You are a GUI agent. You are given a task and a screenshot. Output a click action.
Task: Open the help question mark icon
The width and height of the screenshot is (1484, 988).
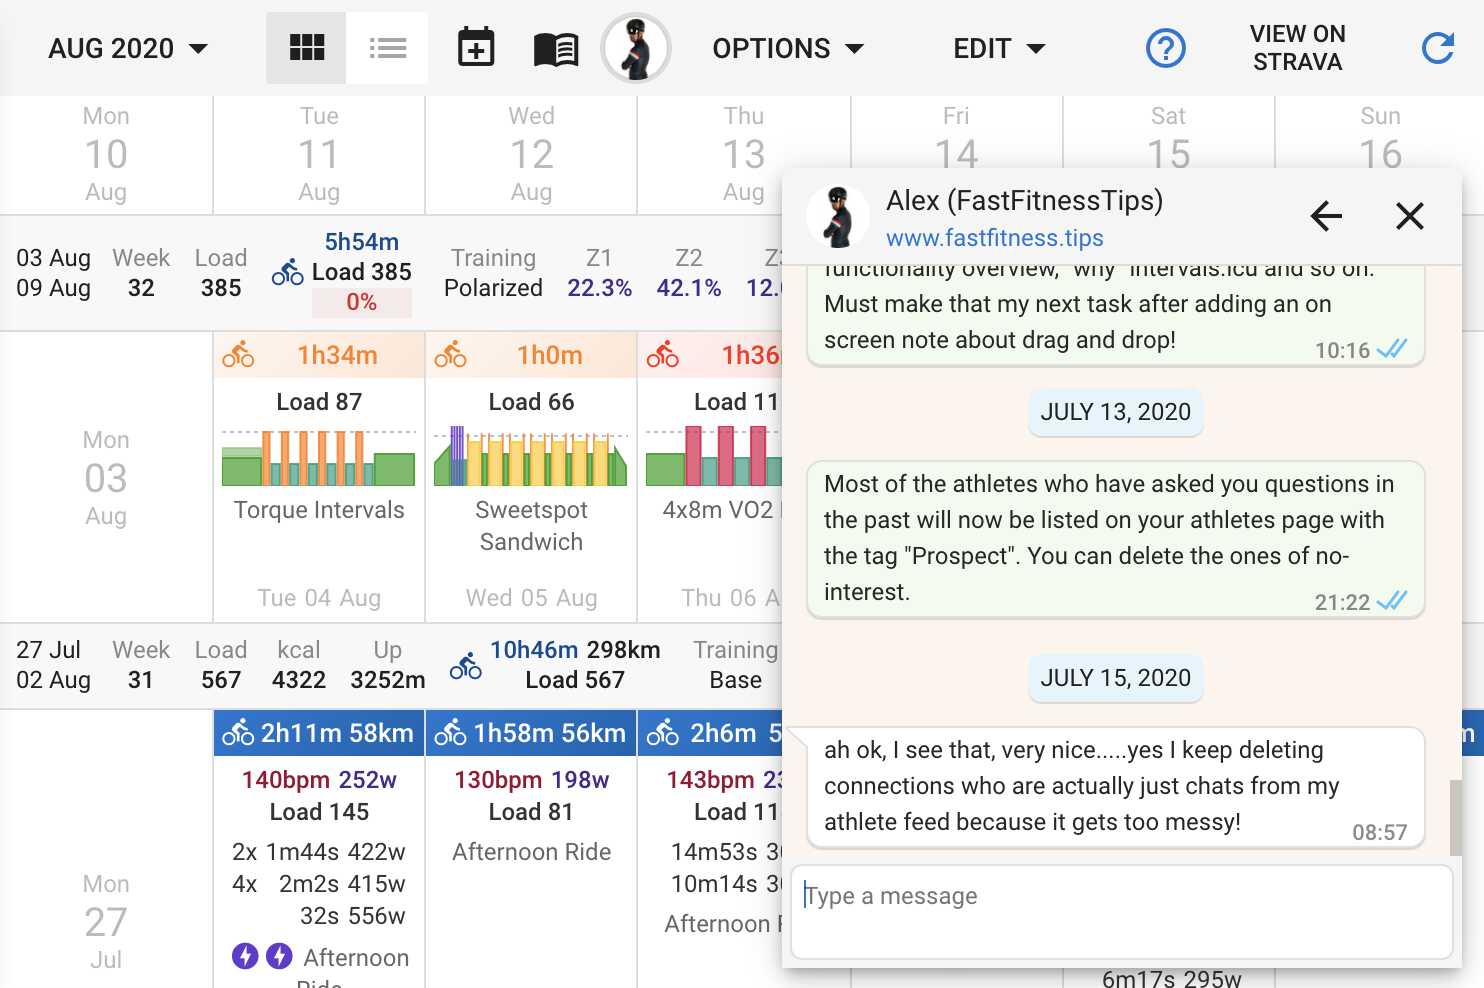tap(1165, 48)
